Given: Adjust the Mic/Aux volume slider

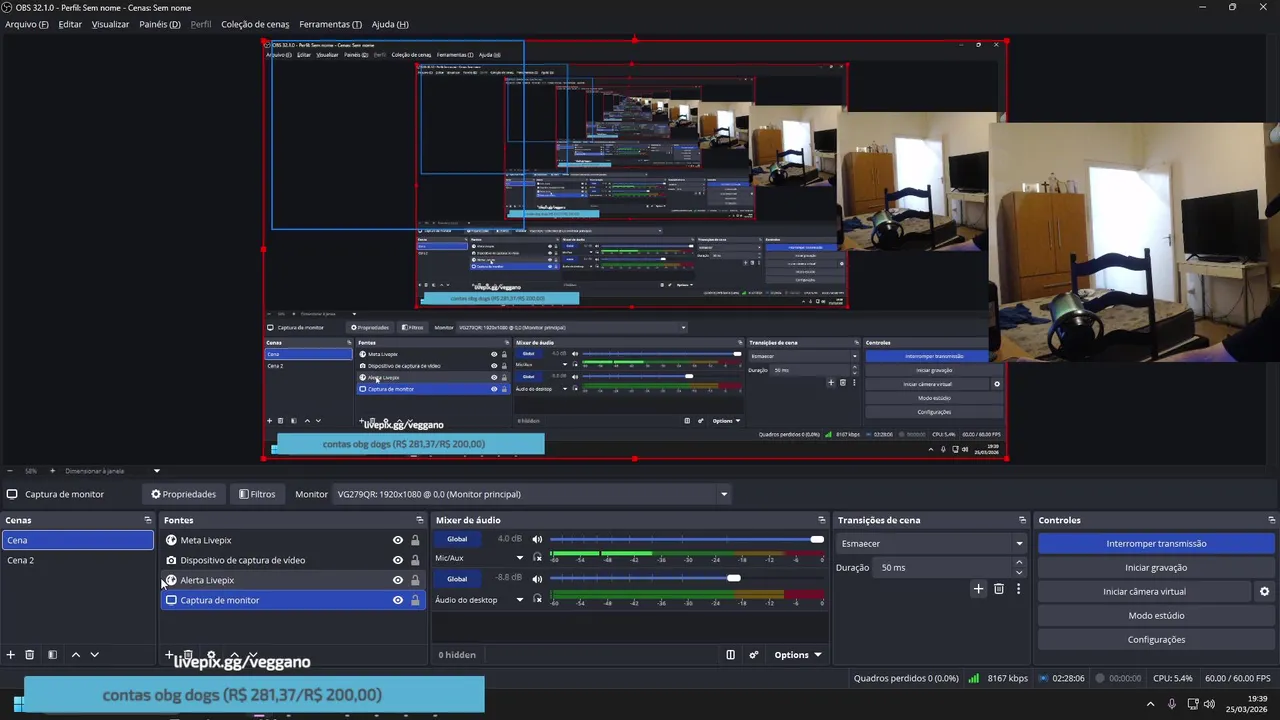Looking at the screenshot, I should [686, 540].
